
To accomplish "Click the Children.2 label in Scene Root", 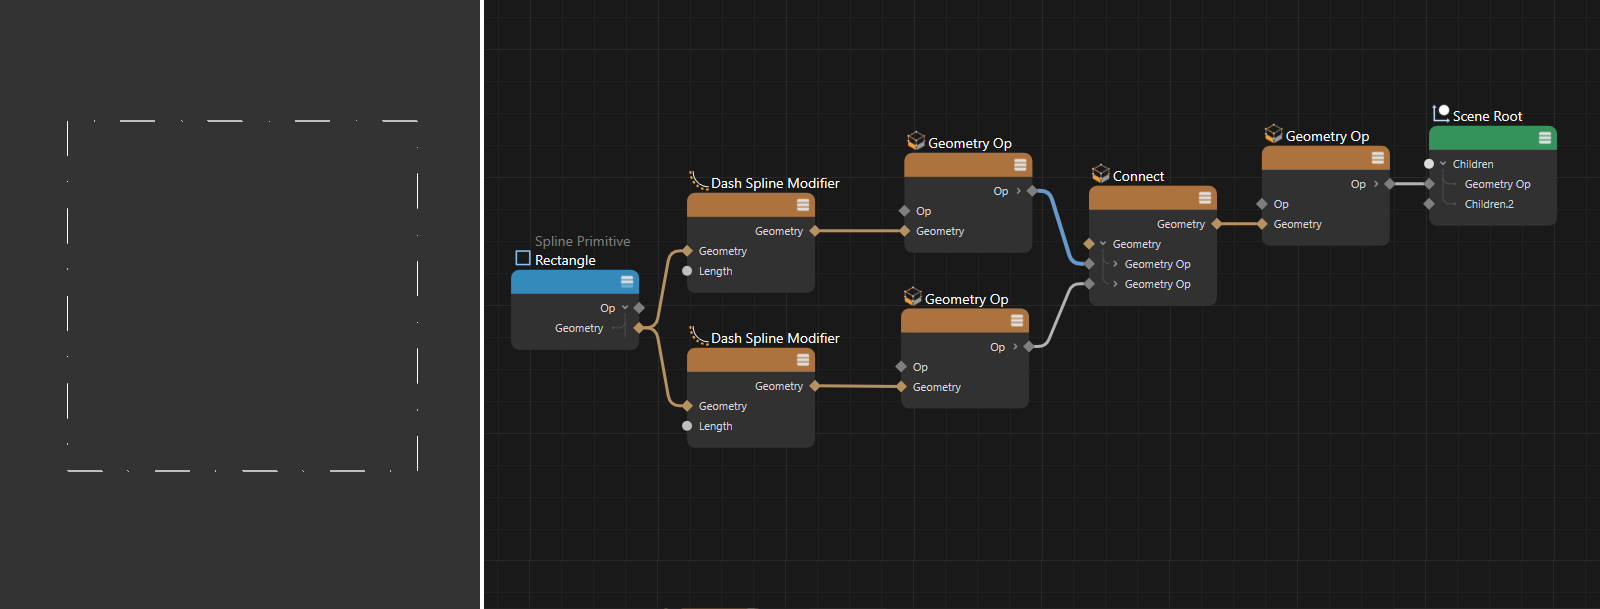I will coord(1489,204).
